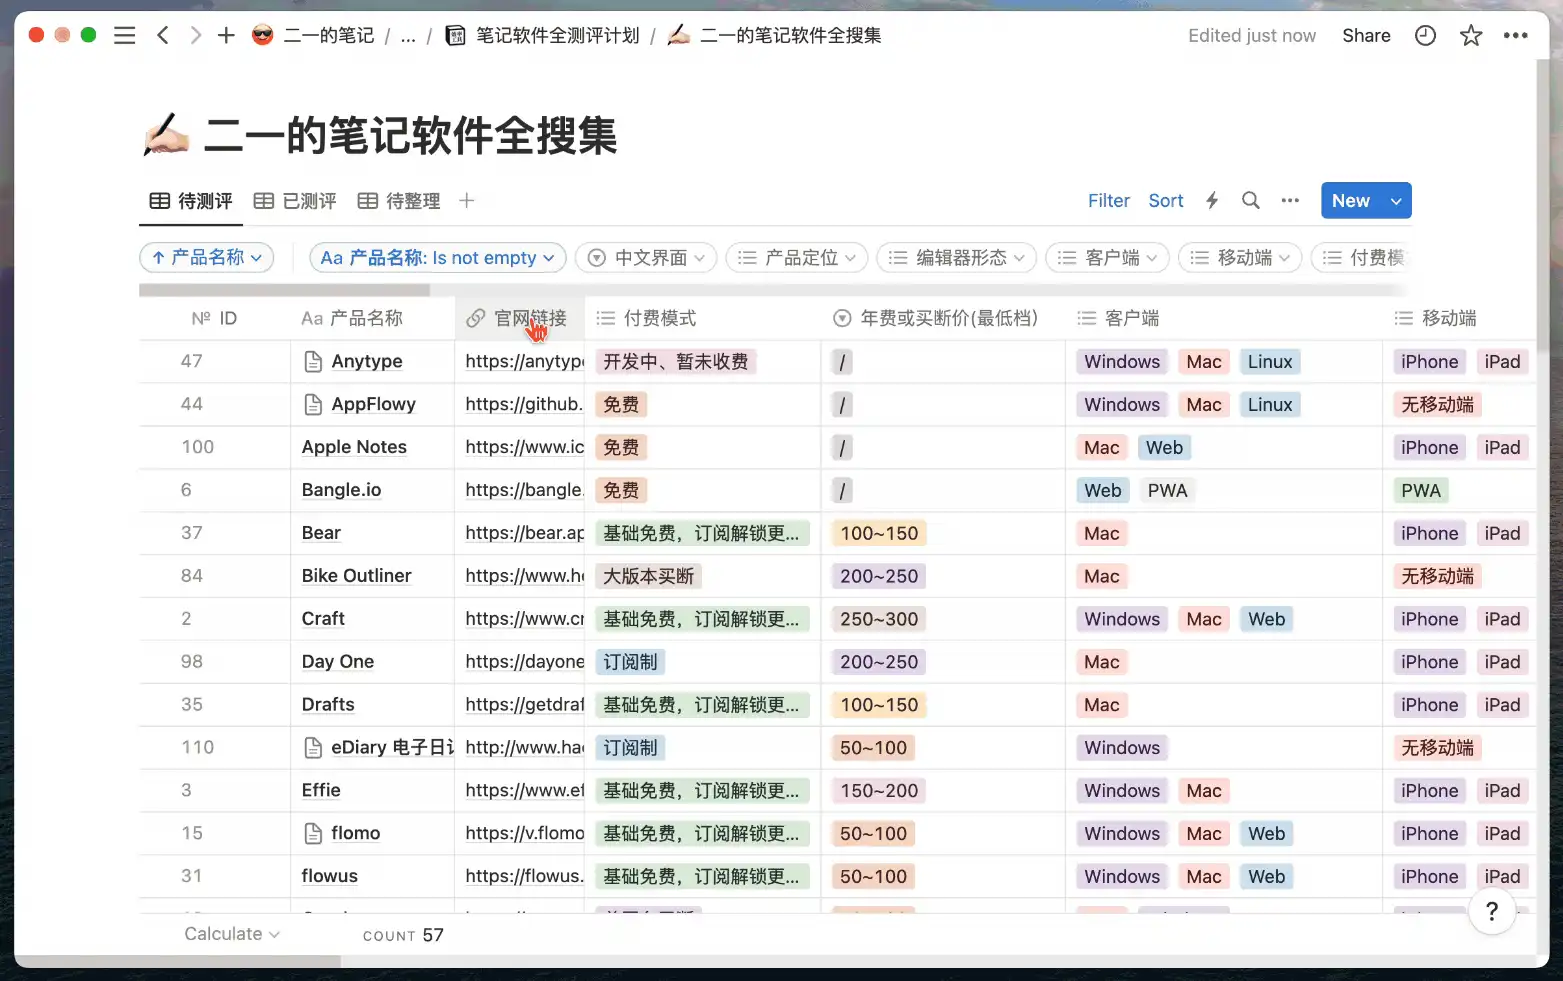Viewport: 1563px width, 981px height.
Task: Go back with the left arrow
Action: point(163,36)
